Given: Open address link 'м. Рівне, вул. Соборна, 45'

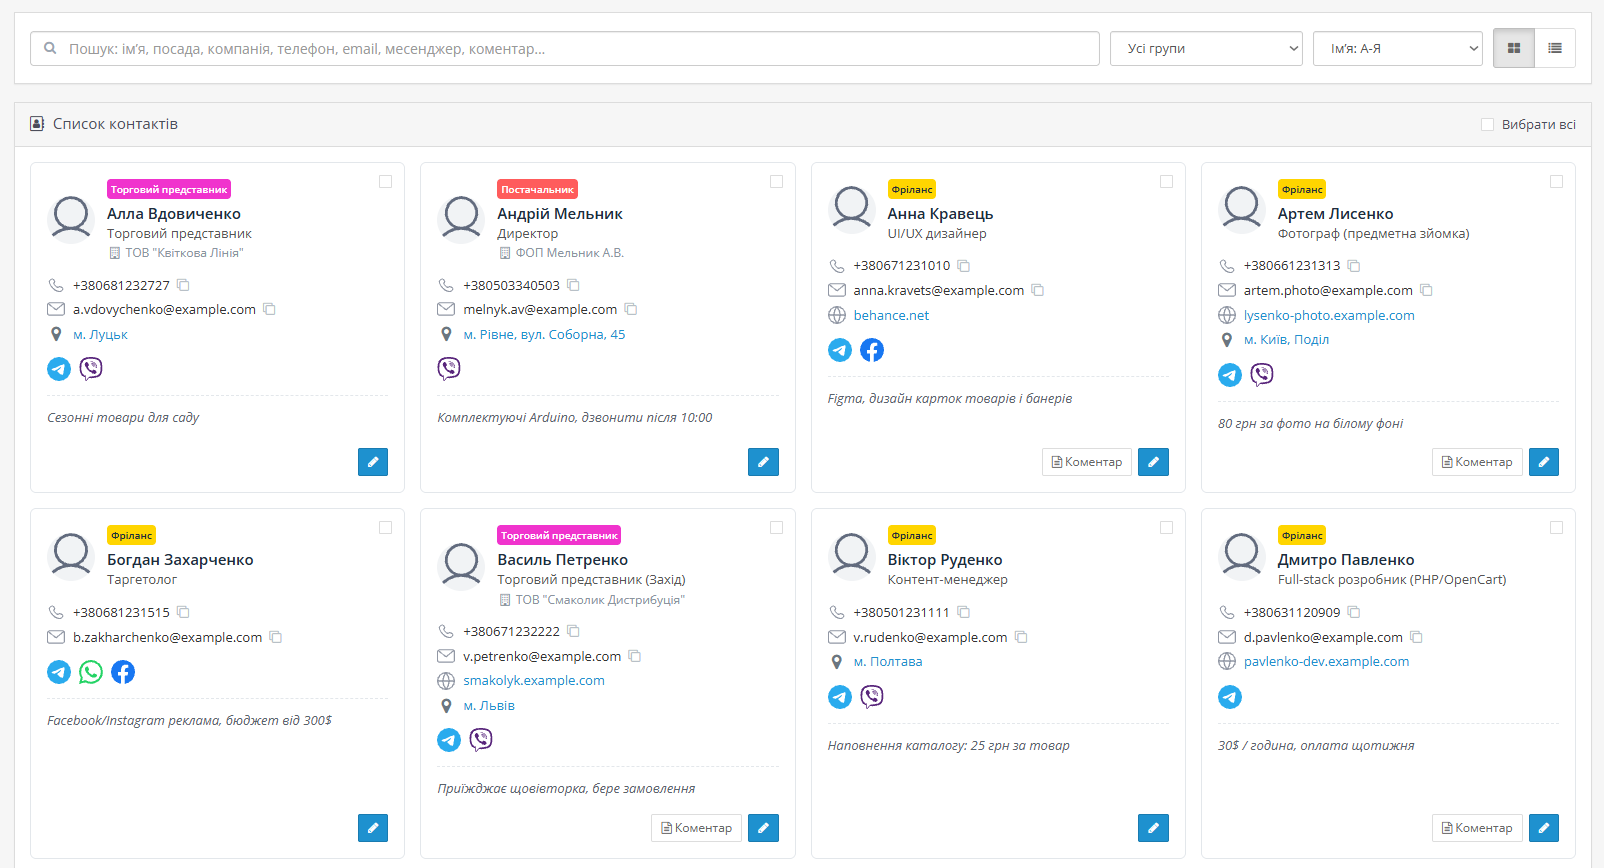Looking at the screenshot, I should coord(544,334).
